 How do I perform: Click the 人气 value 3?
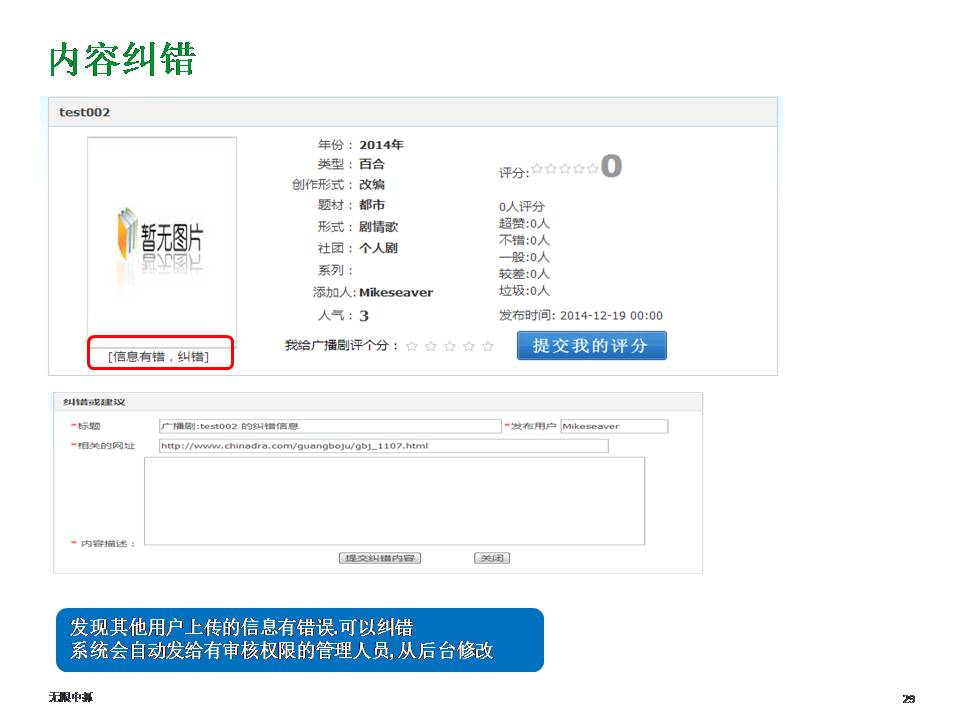364,316
